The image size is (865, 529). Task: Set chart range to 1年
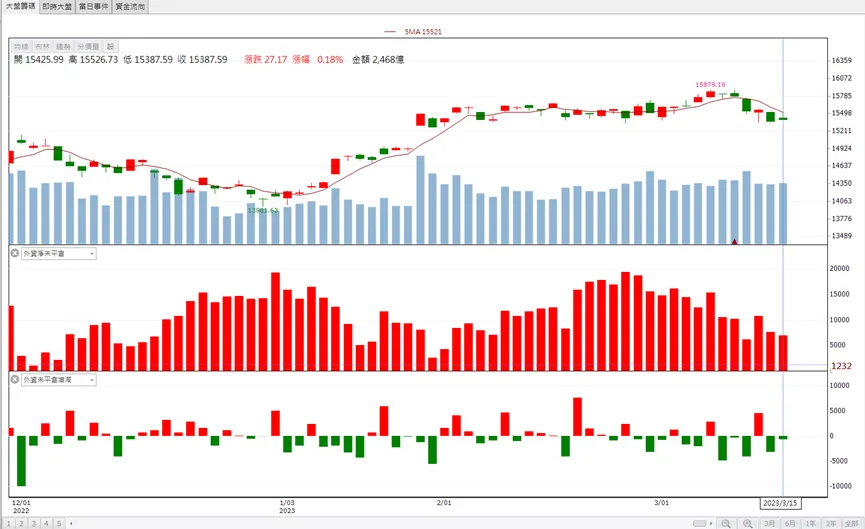click(810, 523)
